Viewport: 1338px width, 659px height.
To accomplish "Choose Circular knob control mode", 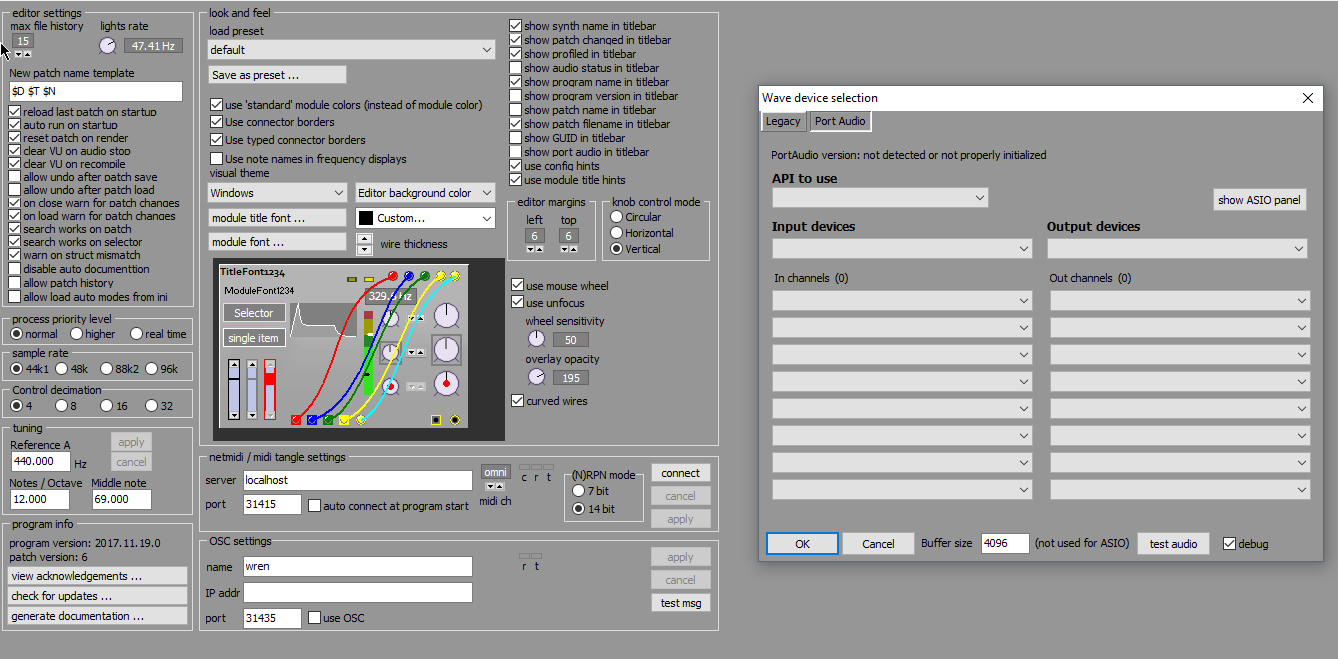I will 617,217.
